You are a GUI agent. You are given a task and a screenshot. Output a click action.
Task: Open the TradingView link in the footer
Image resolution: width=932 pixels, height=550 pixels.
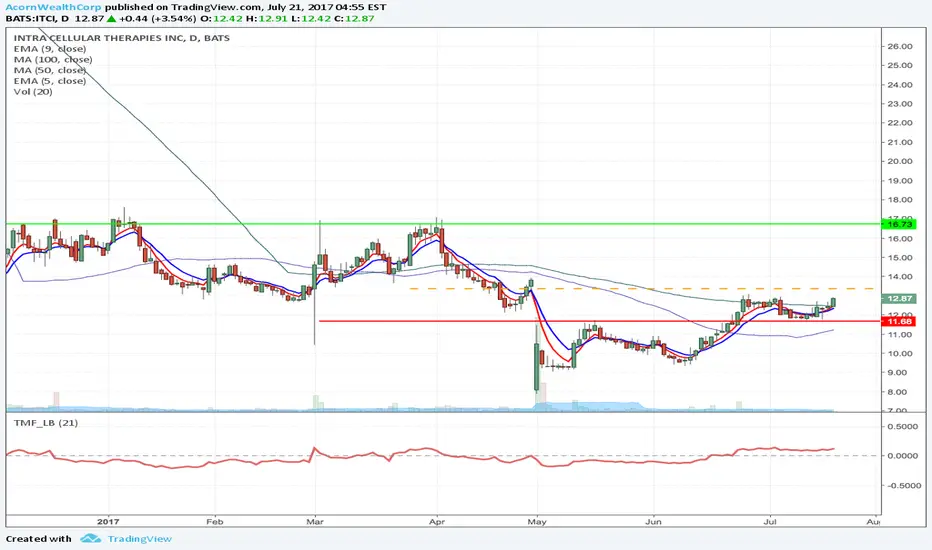point(139,539)
